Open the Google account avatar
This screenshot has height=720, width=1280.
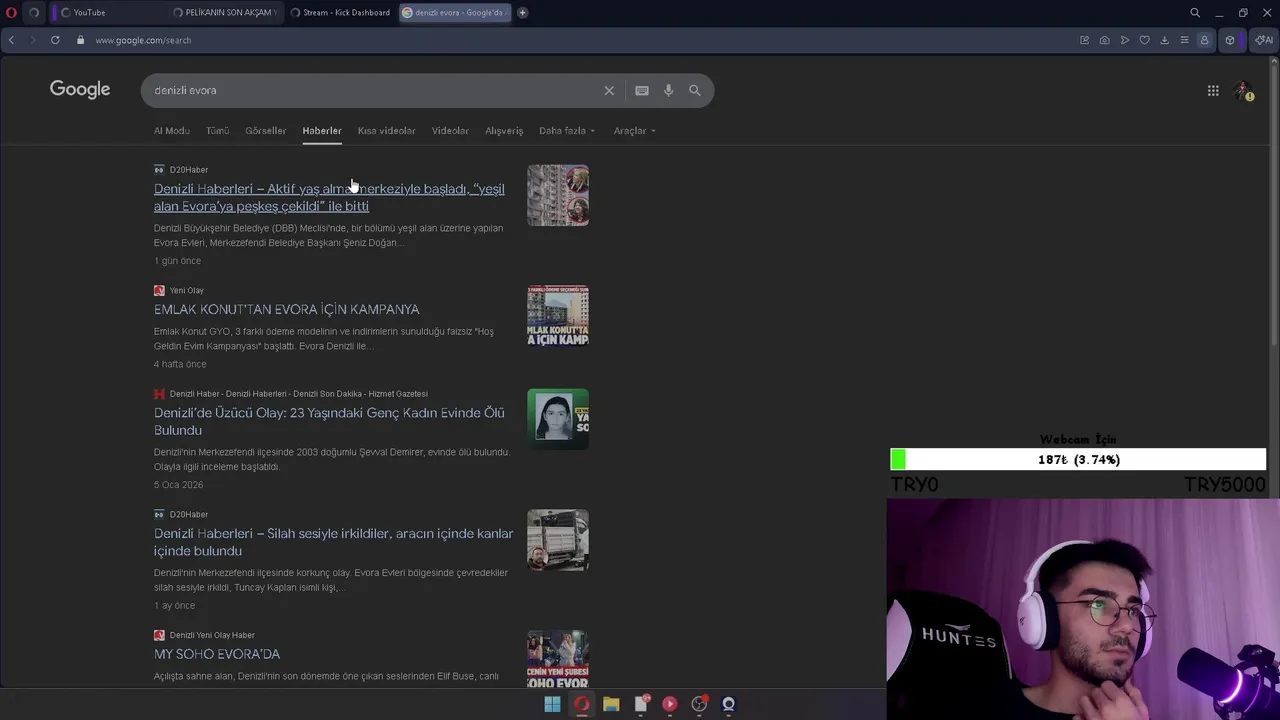point(1243,91)
